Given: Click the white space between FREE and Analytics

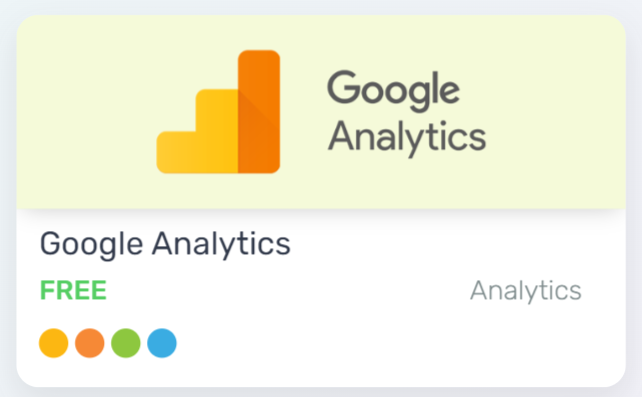Looking at the screenshot, I should click(x=289, y=291).
